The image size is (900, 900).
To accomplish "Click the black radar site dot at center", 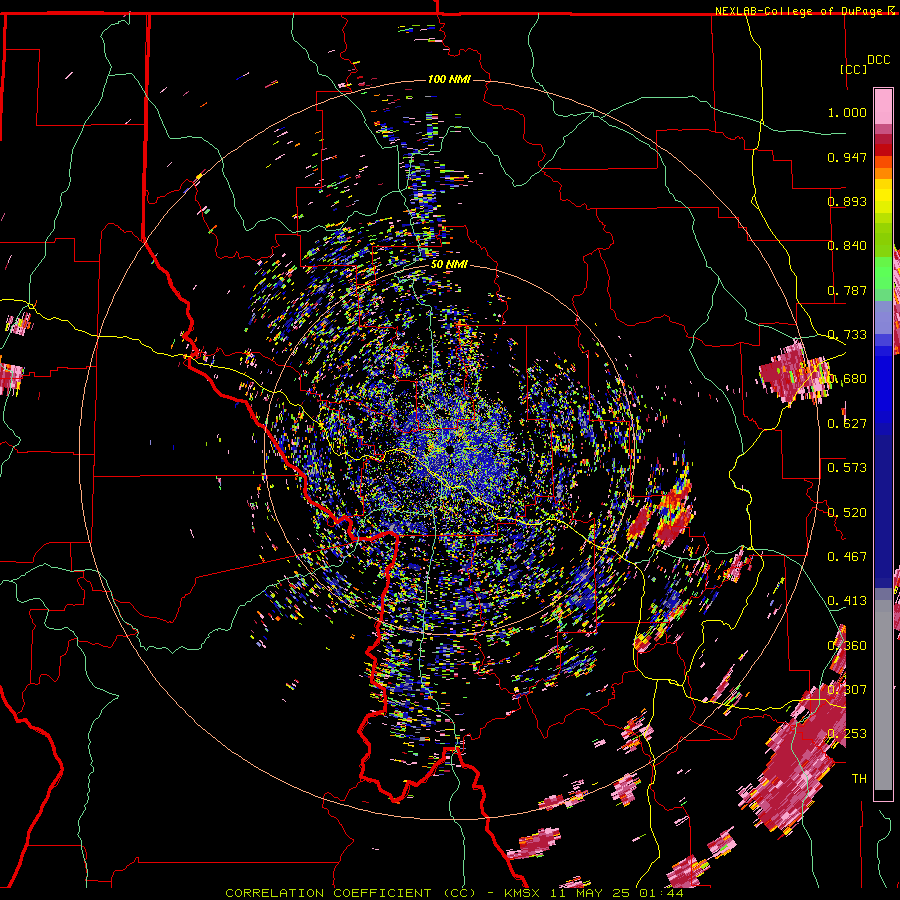I will point(449,449).
